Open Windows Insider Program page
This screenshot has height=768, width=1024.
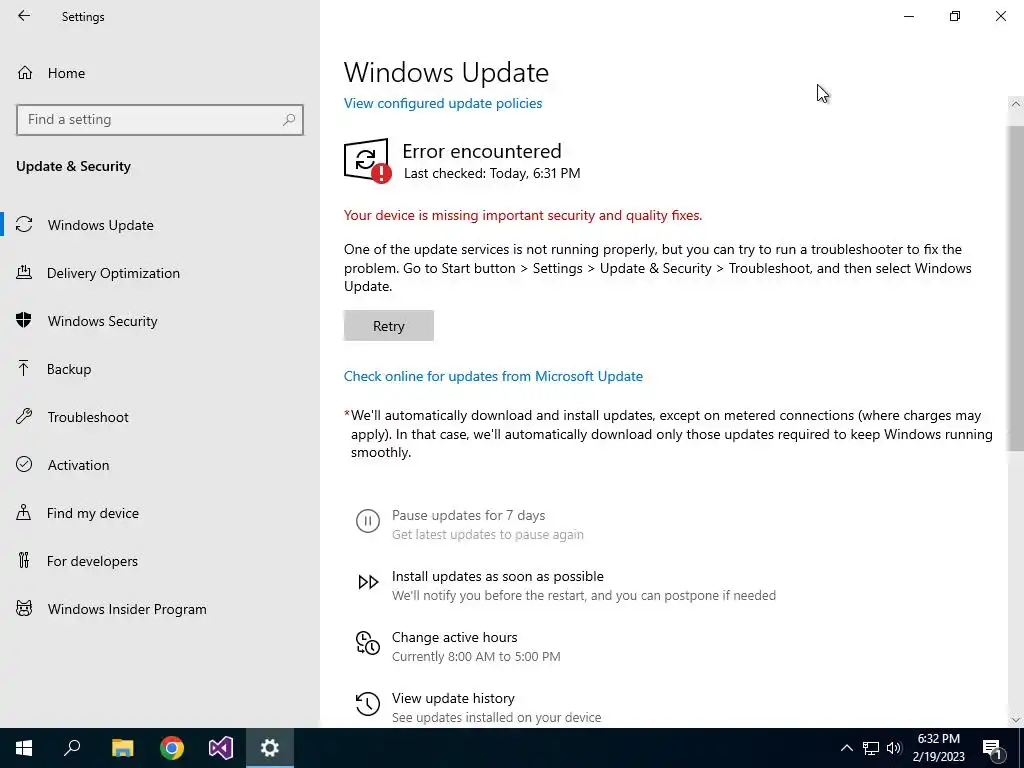(160, 609)
